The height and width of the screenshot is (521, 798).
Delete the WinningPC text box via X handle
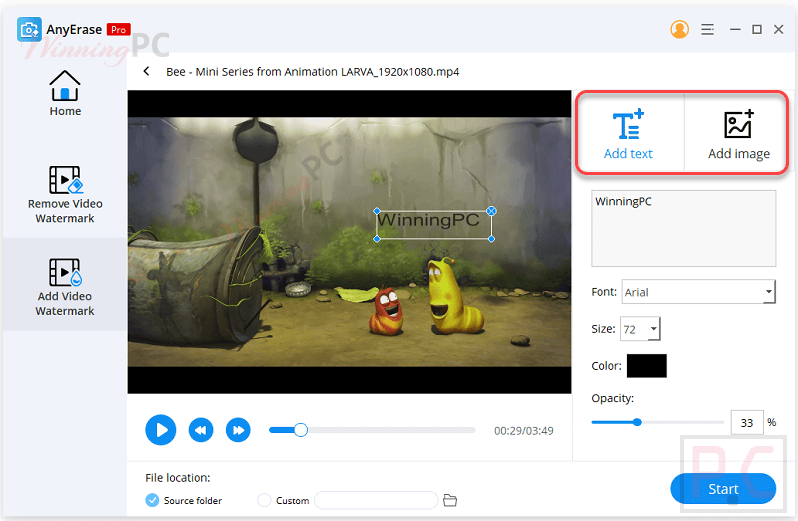[491, 211]
